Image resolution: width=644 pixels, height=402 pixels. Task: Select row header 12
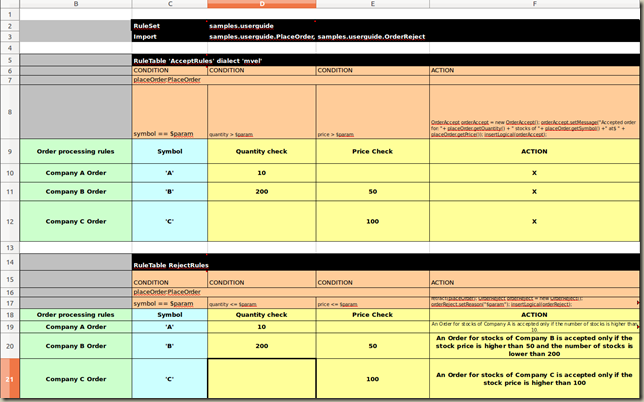[x=10, y=221]
